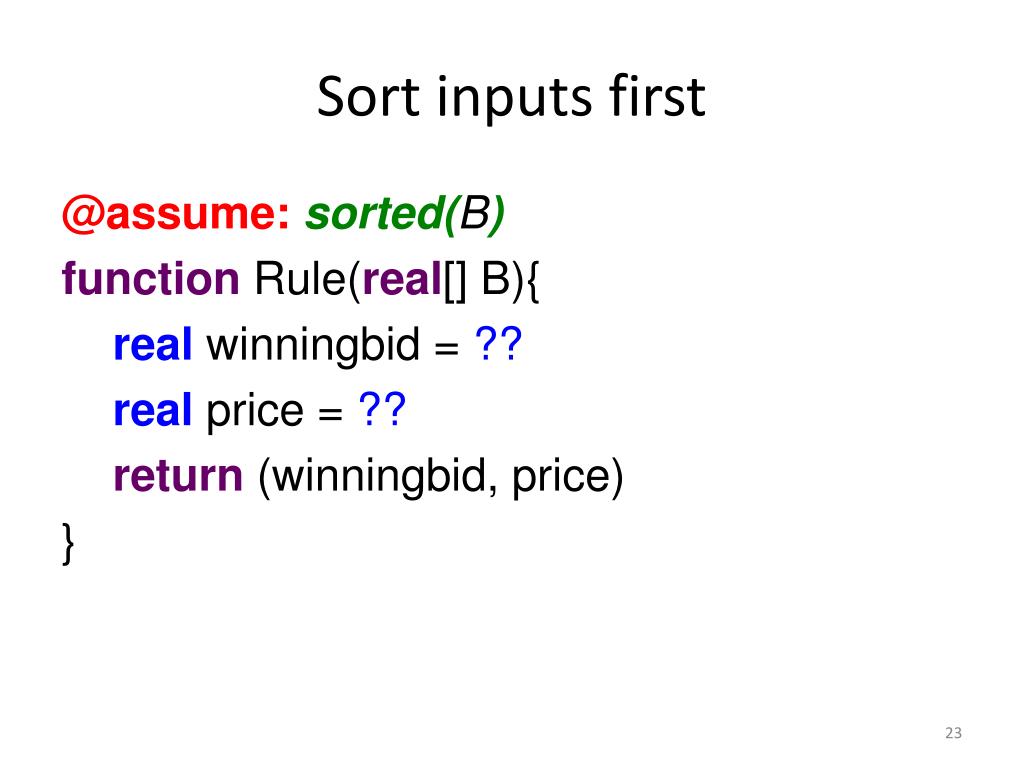Select the purple "return" keyword
This screenshot has height=768, width=1024.
click(178, 476)
